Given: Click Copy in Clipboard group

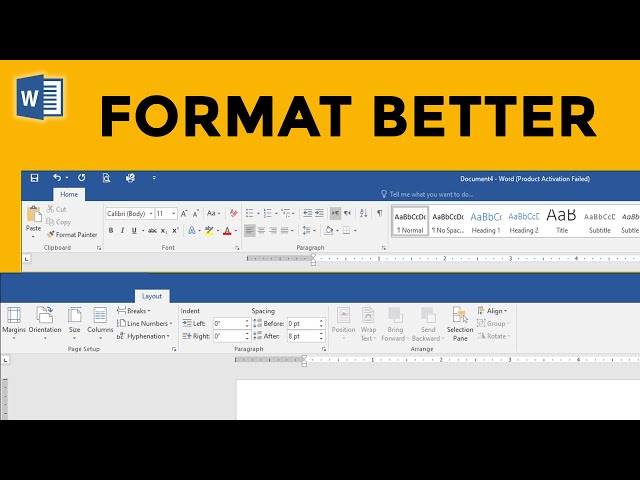Looking at the screenshot, I should coord(58,222).
